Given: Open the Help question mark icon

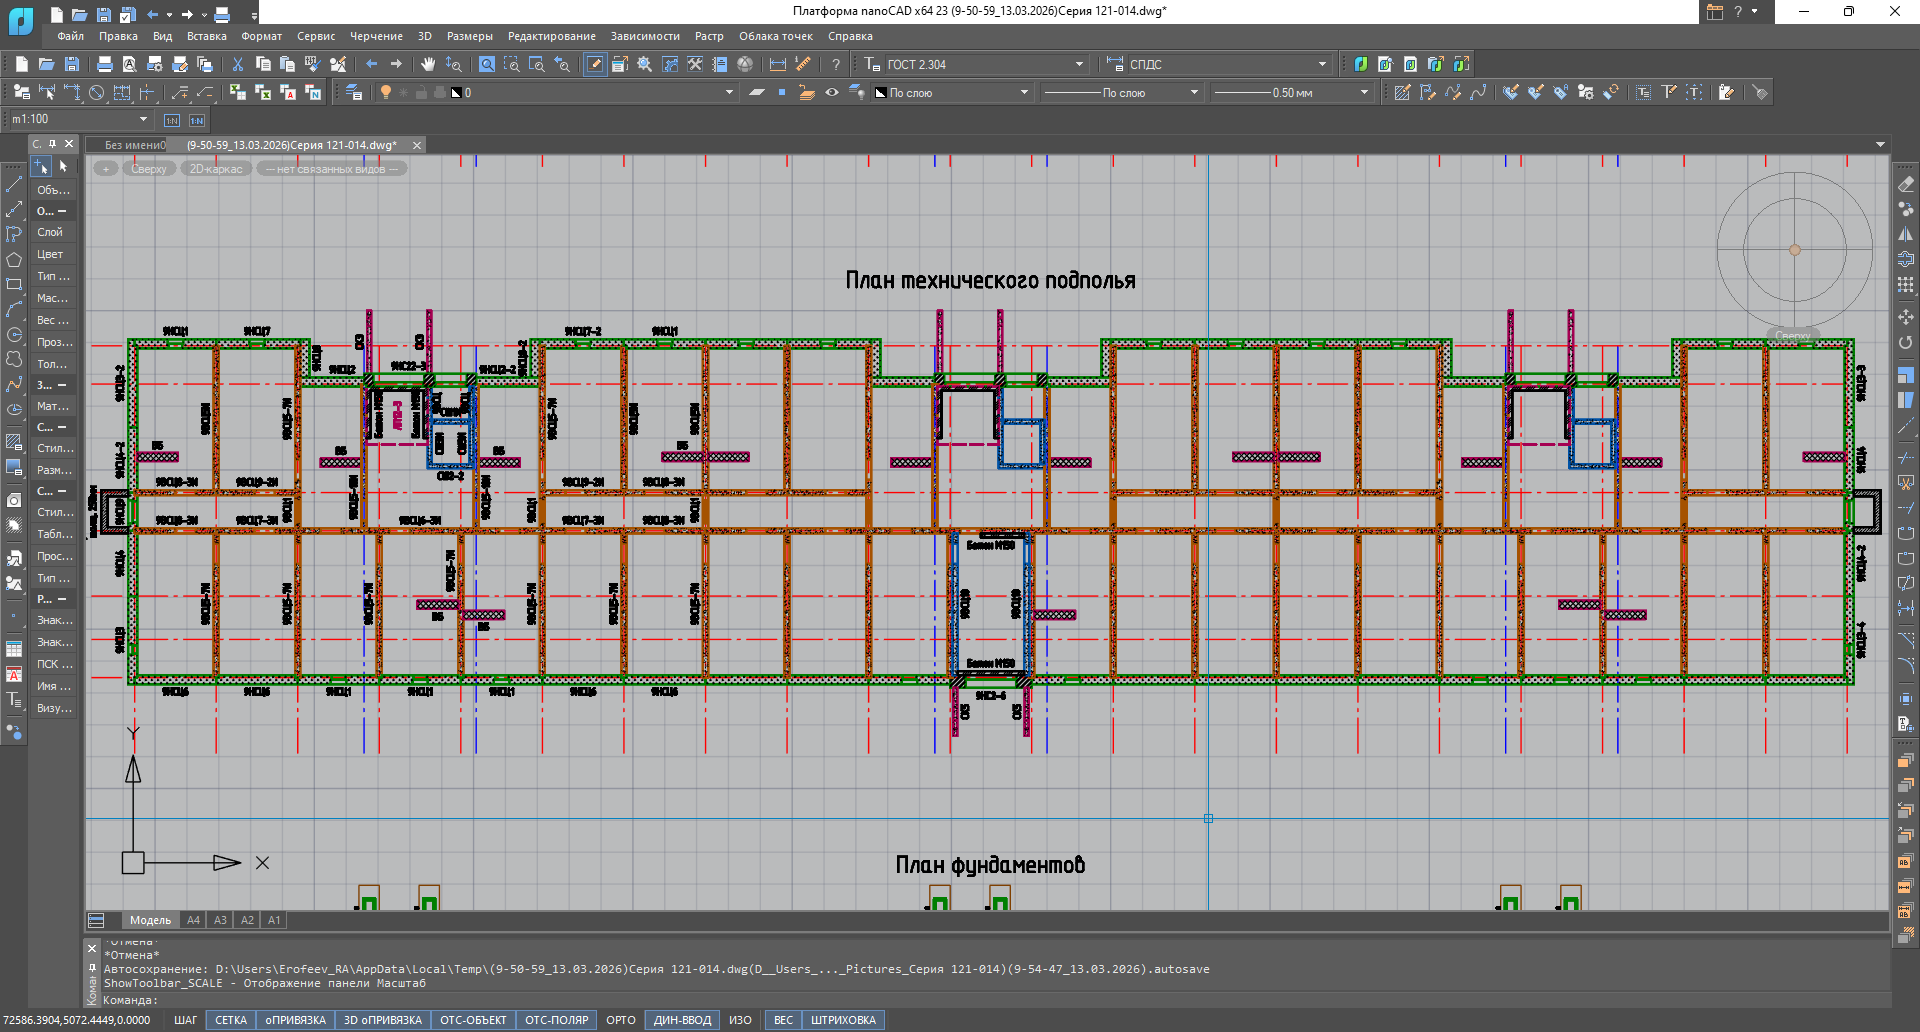Looking at the screenshot, I should 836,64.
